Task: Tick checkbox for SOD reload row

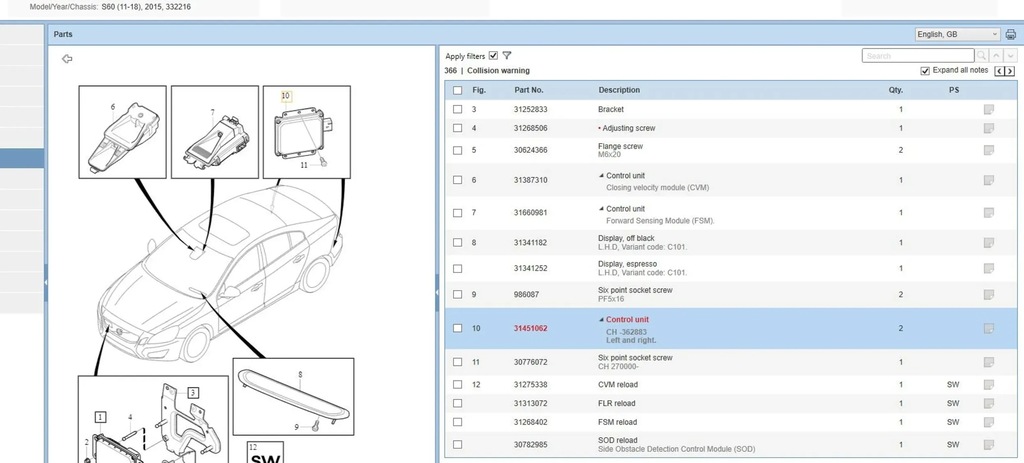Action: [x=457, y=444]
